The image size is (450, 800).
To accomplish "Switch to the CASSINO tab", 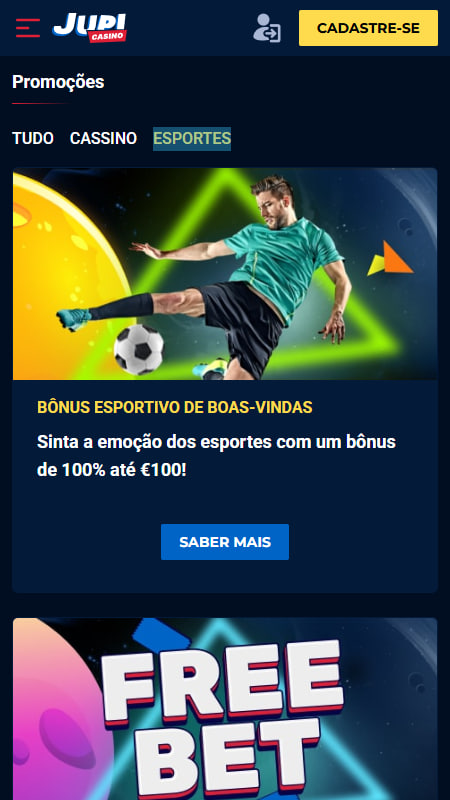I will [x=103, y=138].
